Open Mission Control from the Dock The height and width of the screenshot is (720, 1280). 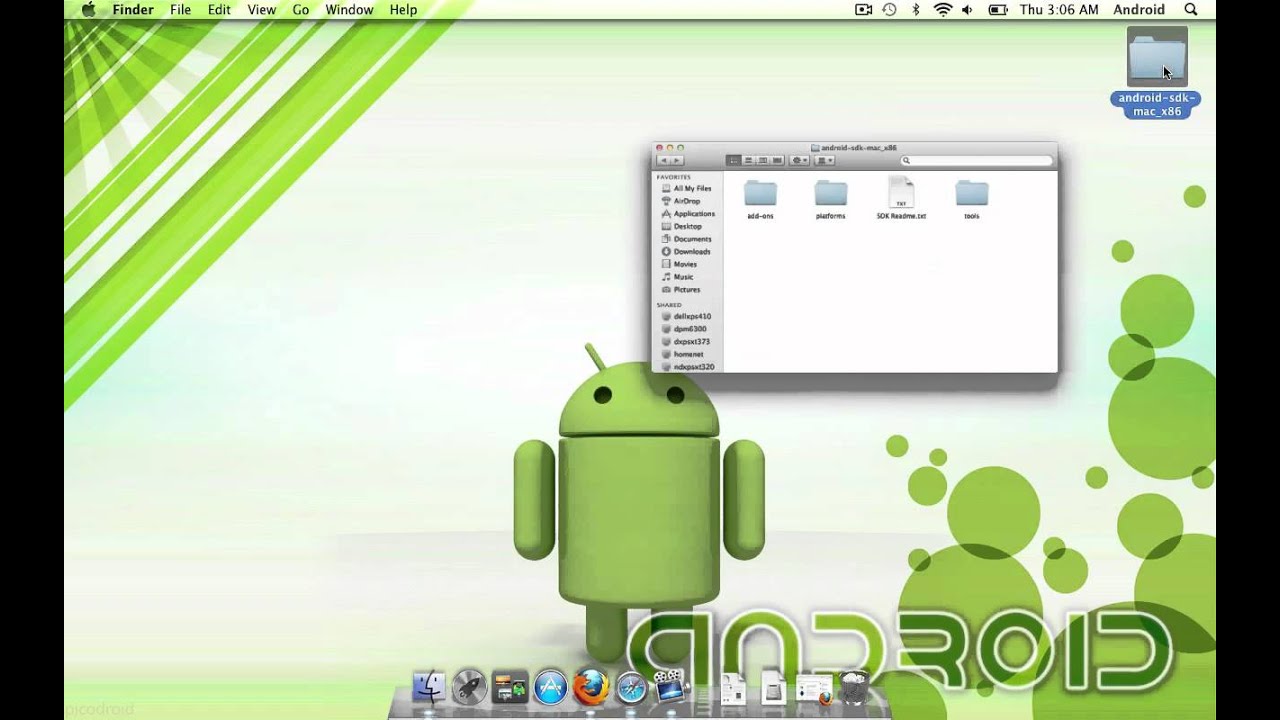point(510,687)
